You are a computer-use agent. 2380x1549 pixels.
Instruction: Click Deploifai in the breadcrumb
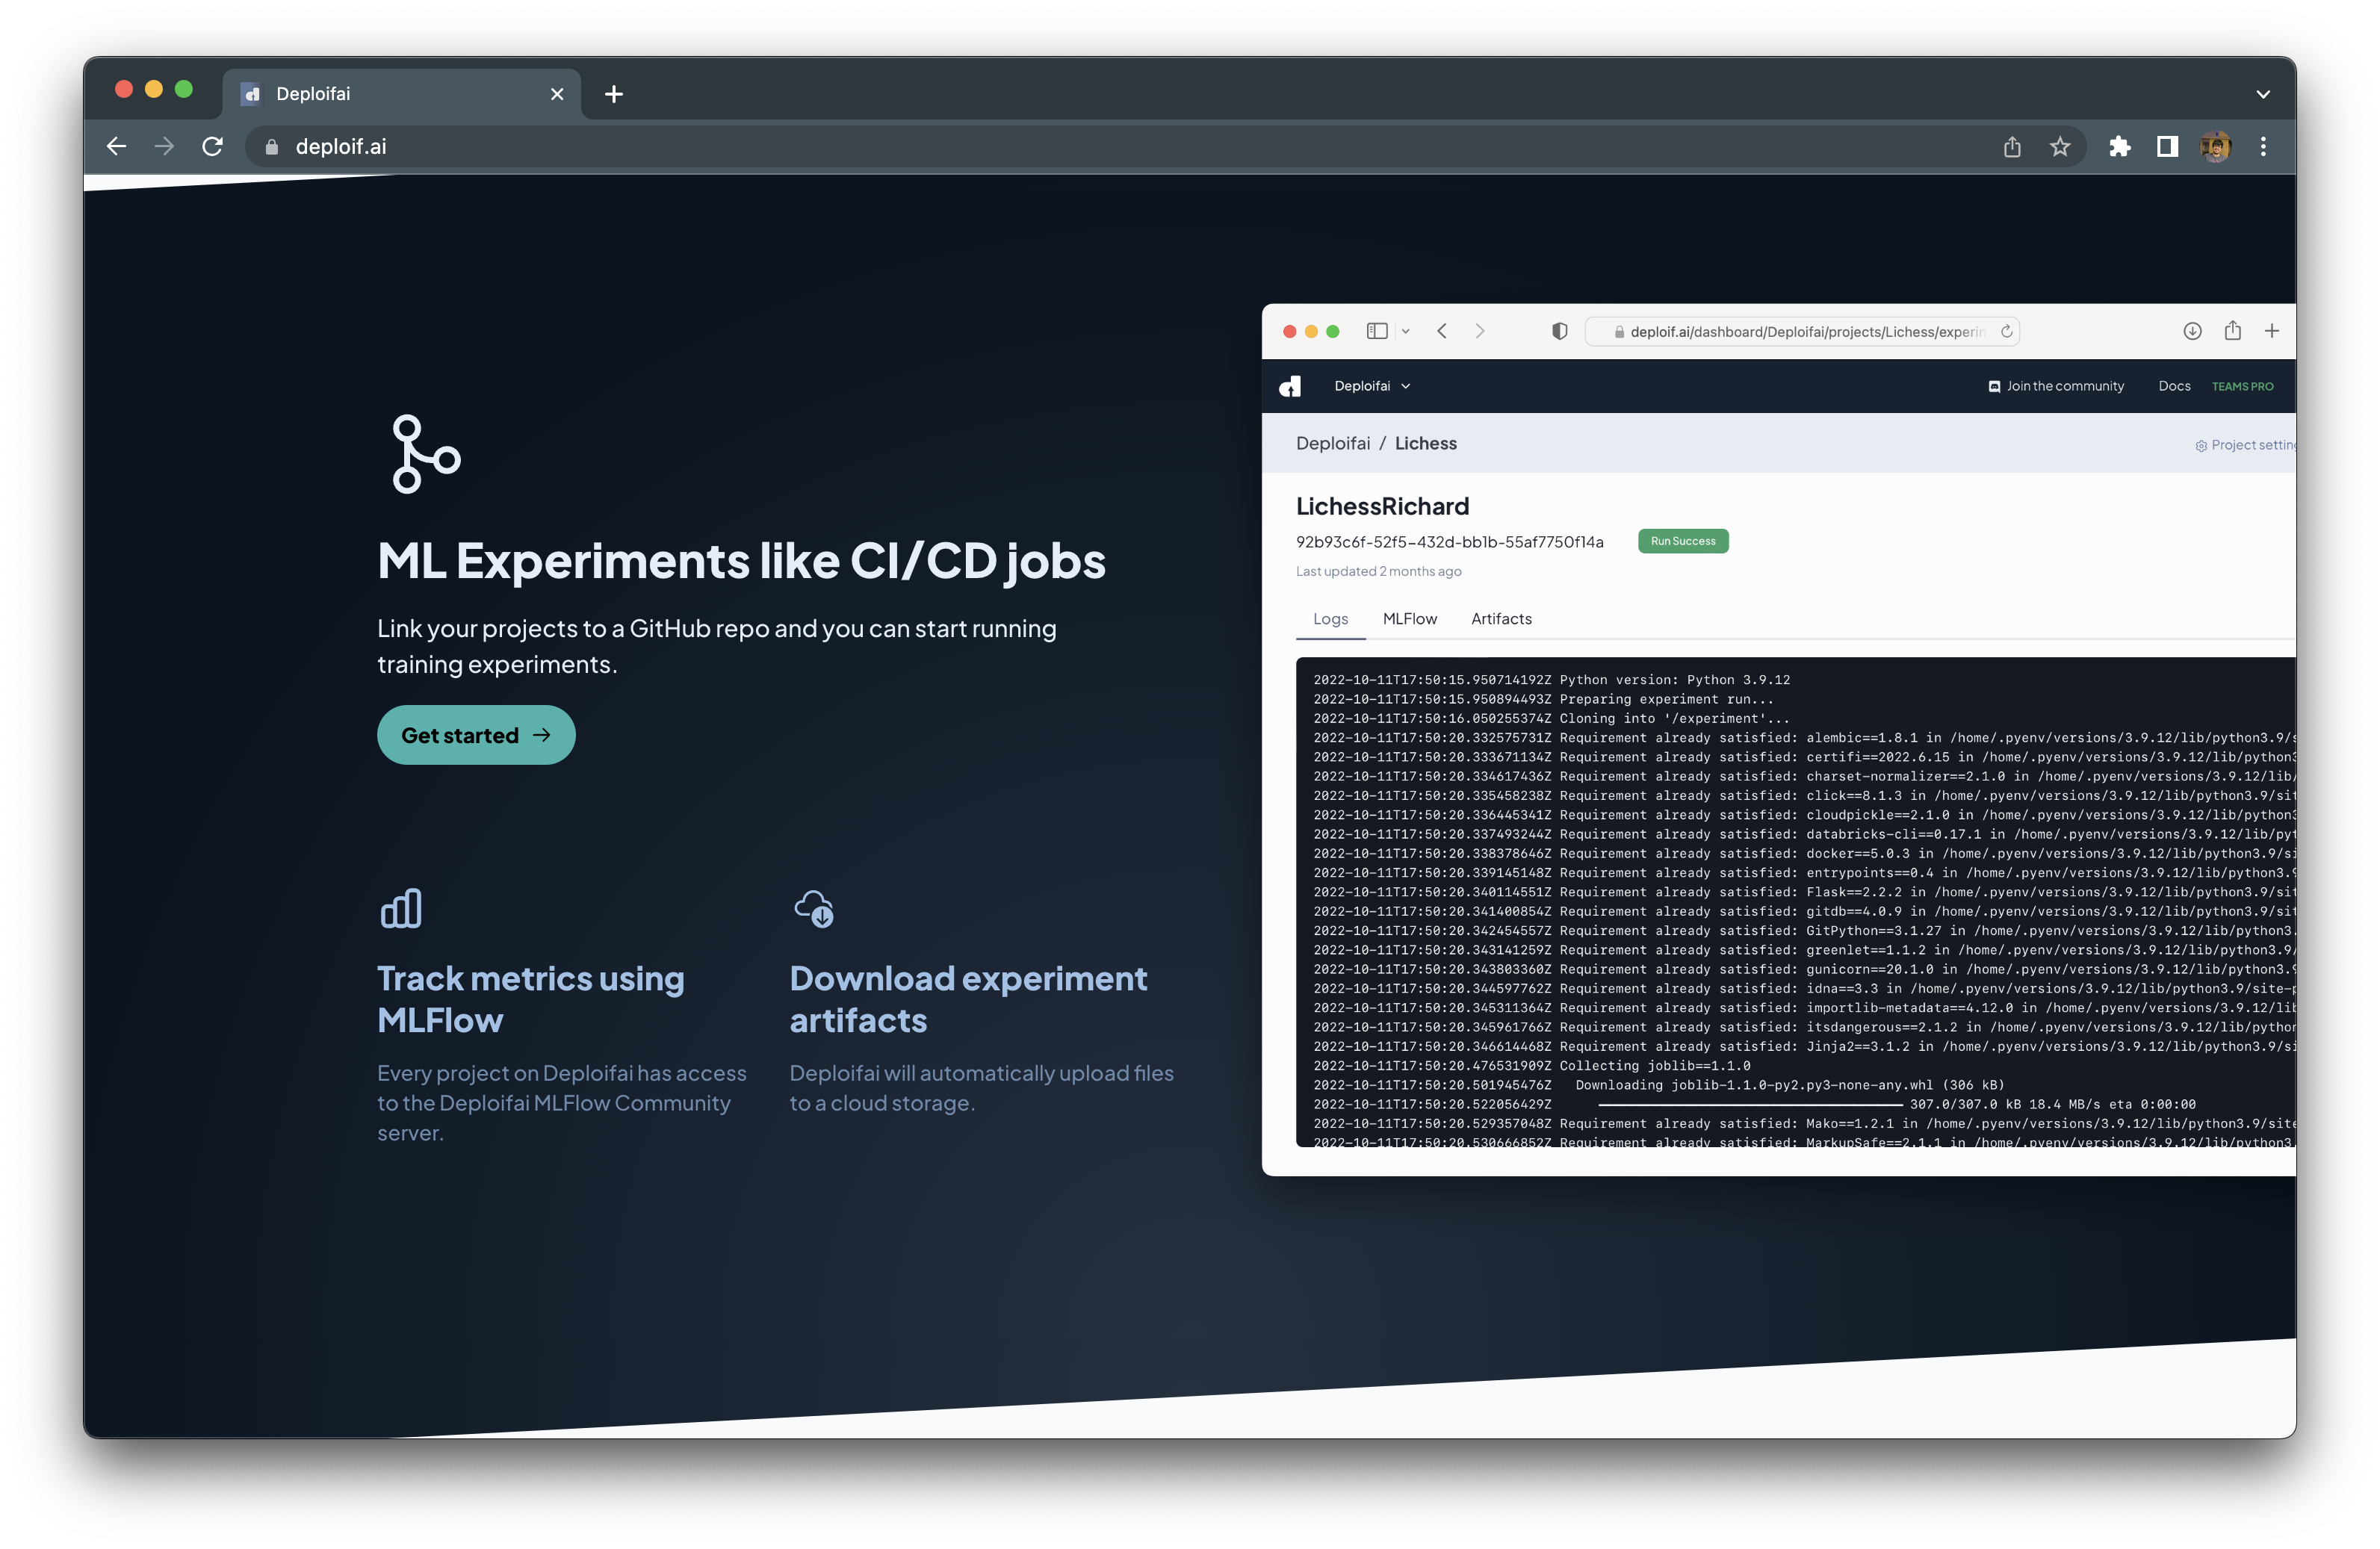click(1333, 443)
